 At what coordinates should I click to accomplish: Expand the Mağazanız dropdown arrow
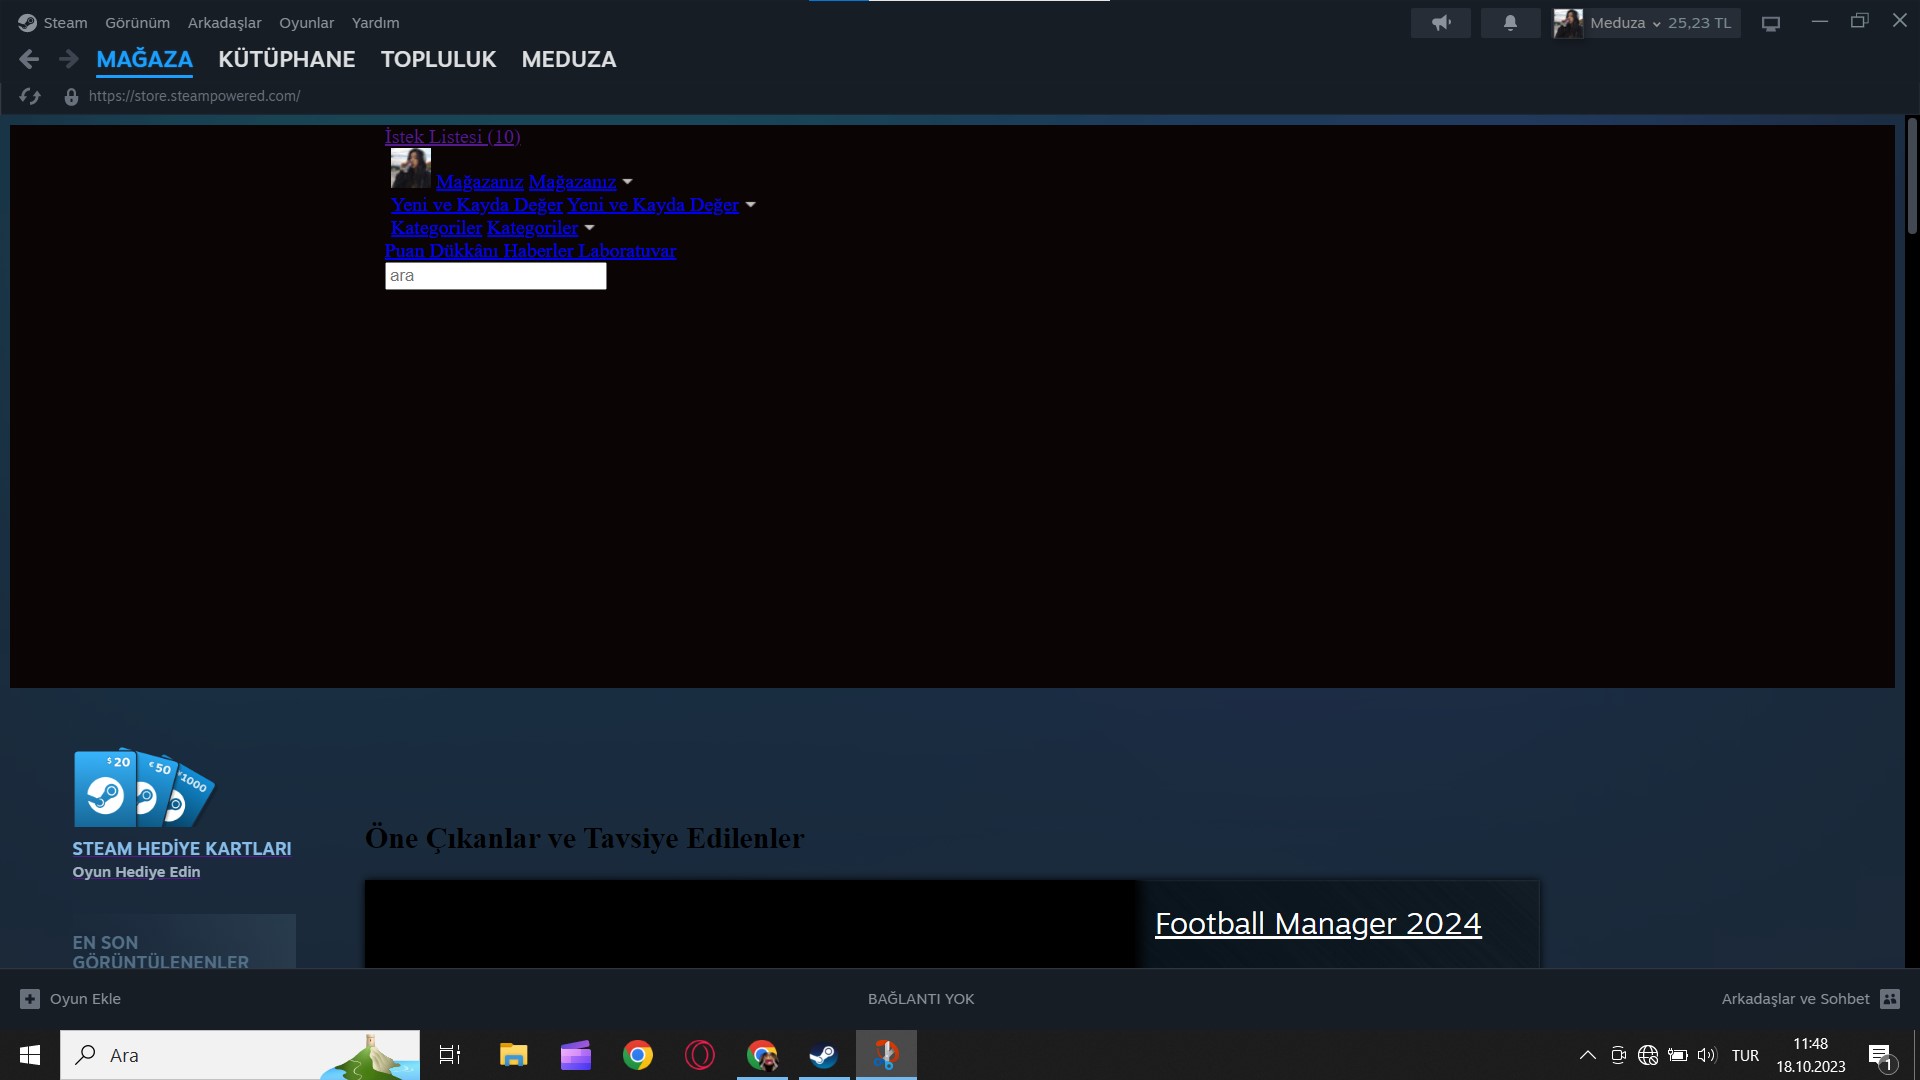click(627, 182)
